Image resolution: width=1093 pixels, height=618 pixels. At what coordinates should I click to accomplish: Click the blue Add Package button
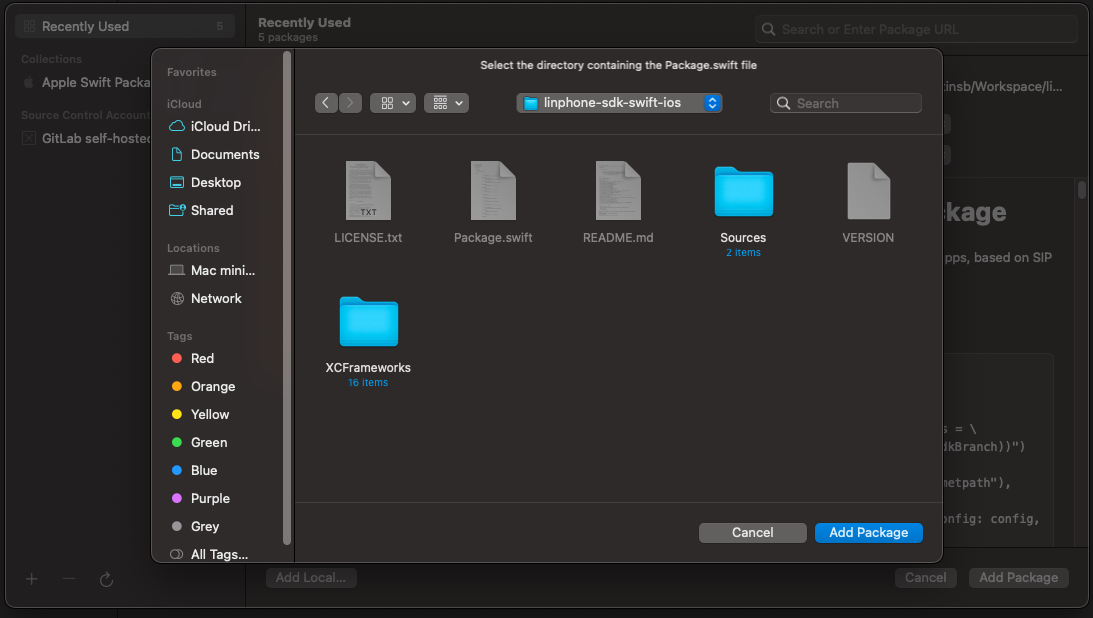[868, 533]
